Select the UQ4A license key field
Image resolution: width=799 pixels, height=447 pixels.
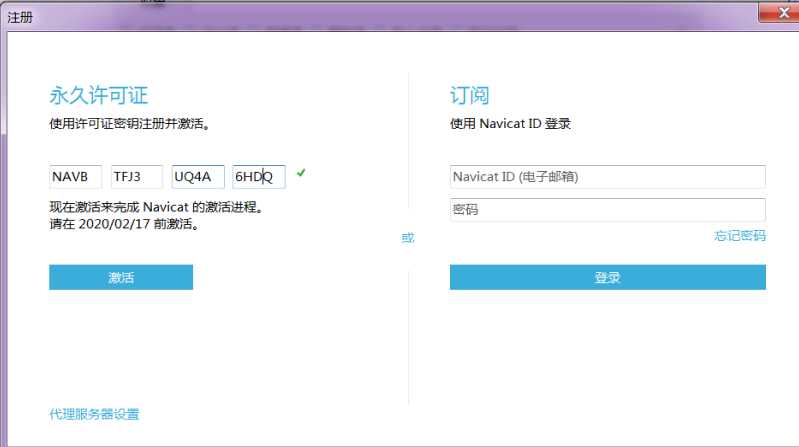[x=198, y=177]
